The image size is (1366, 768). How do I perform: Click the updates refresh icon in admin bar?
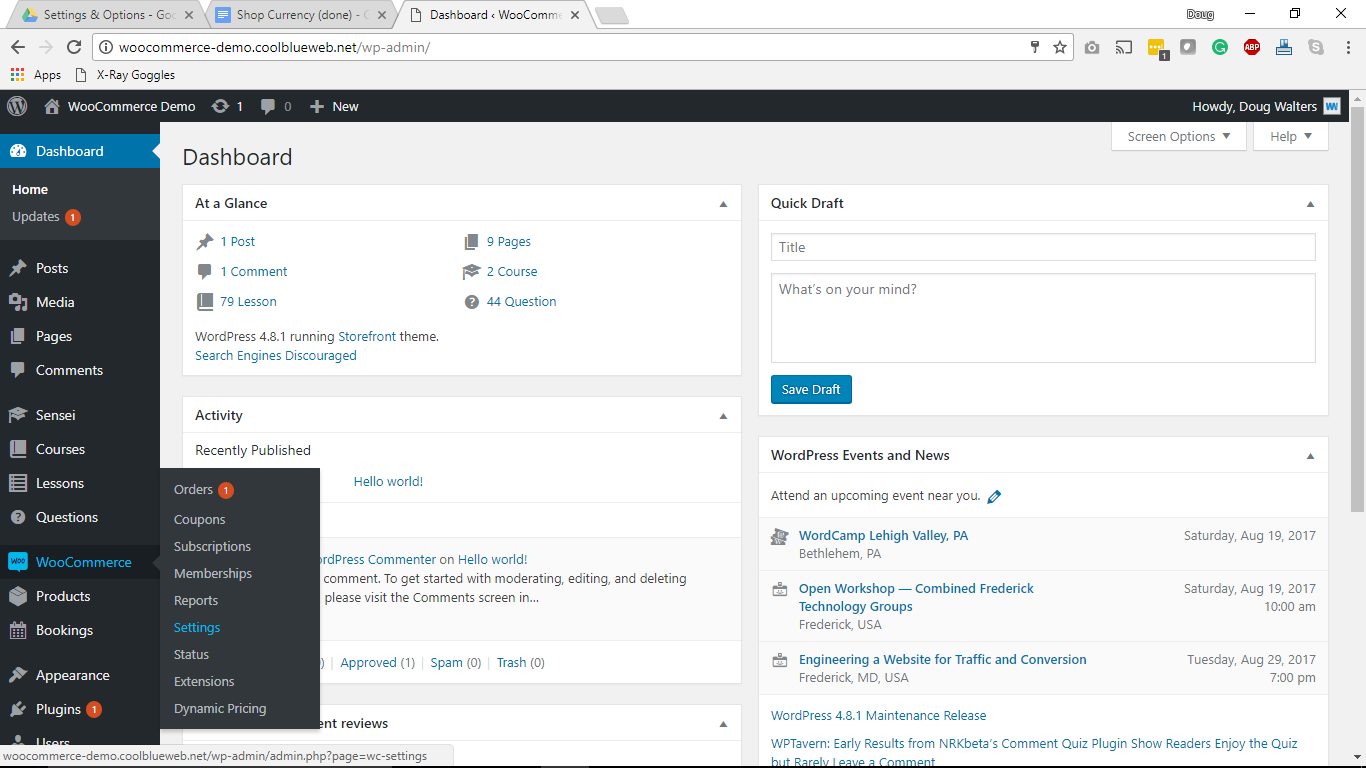tap(220, 106)
